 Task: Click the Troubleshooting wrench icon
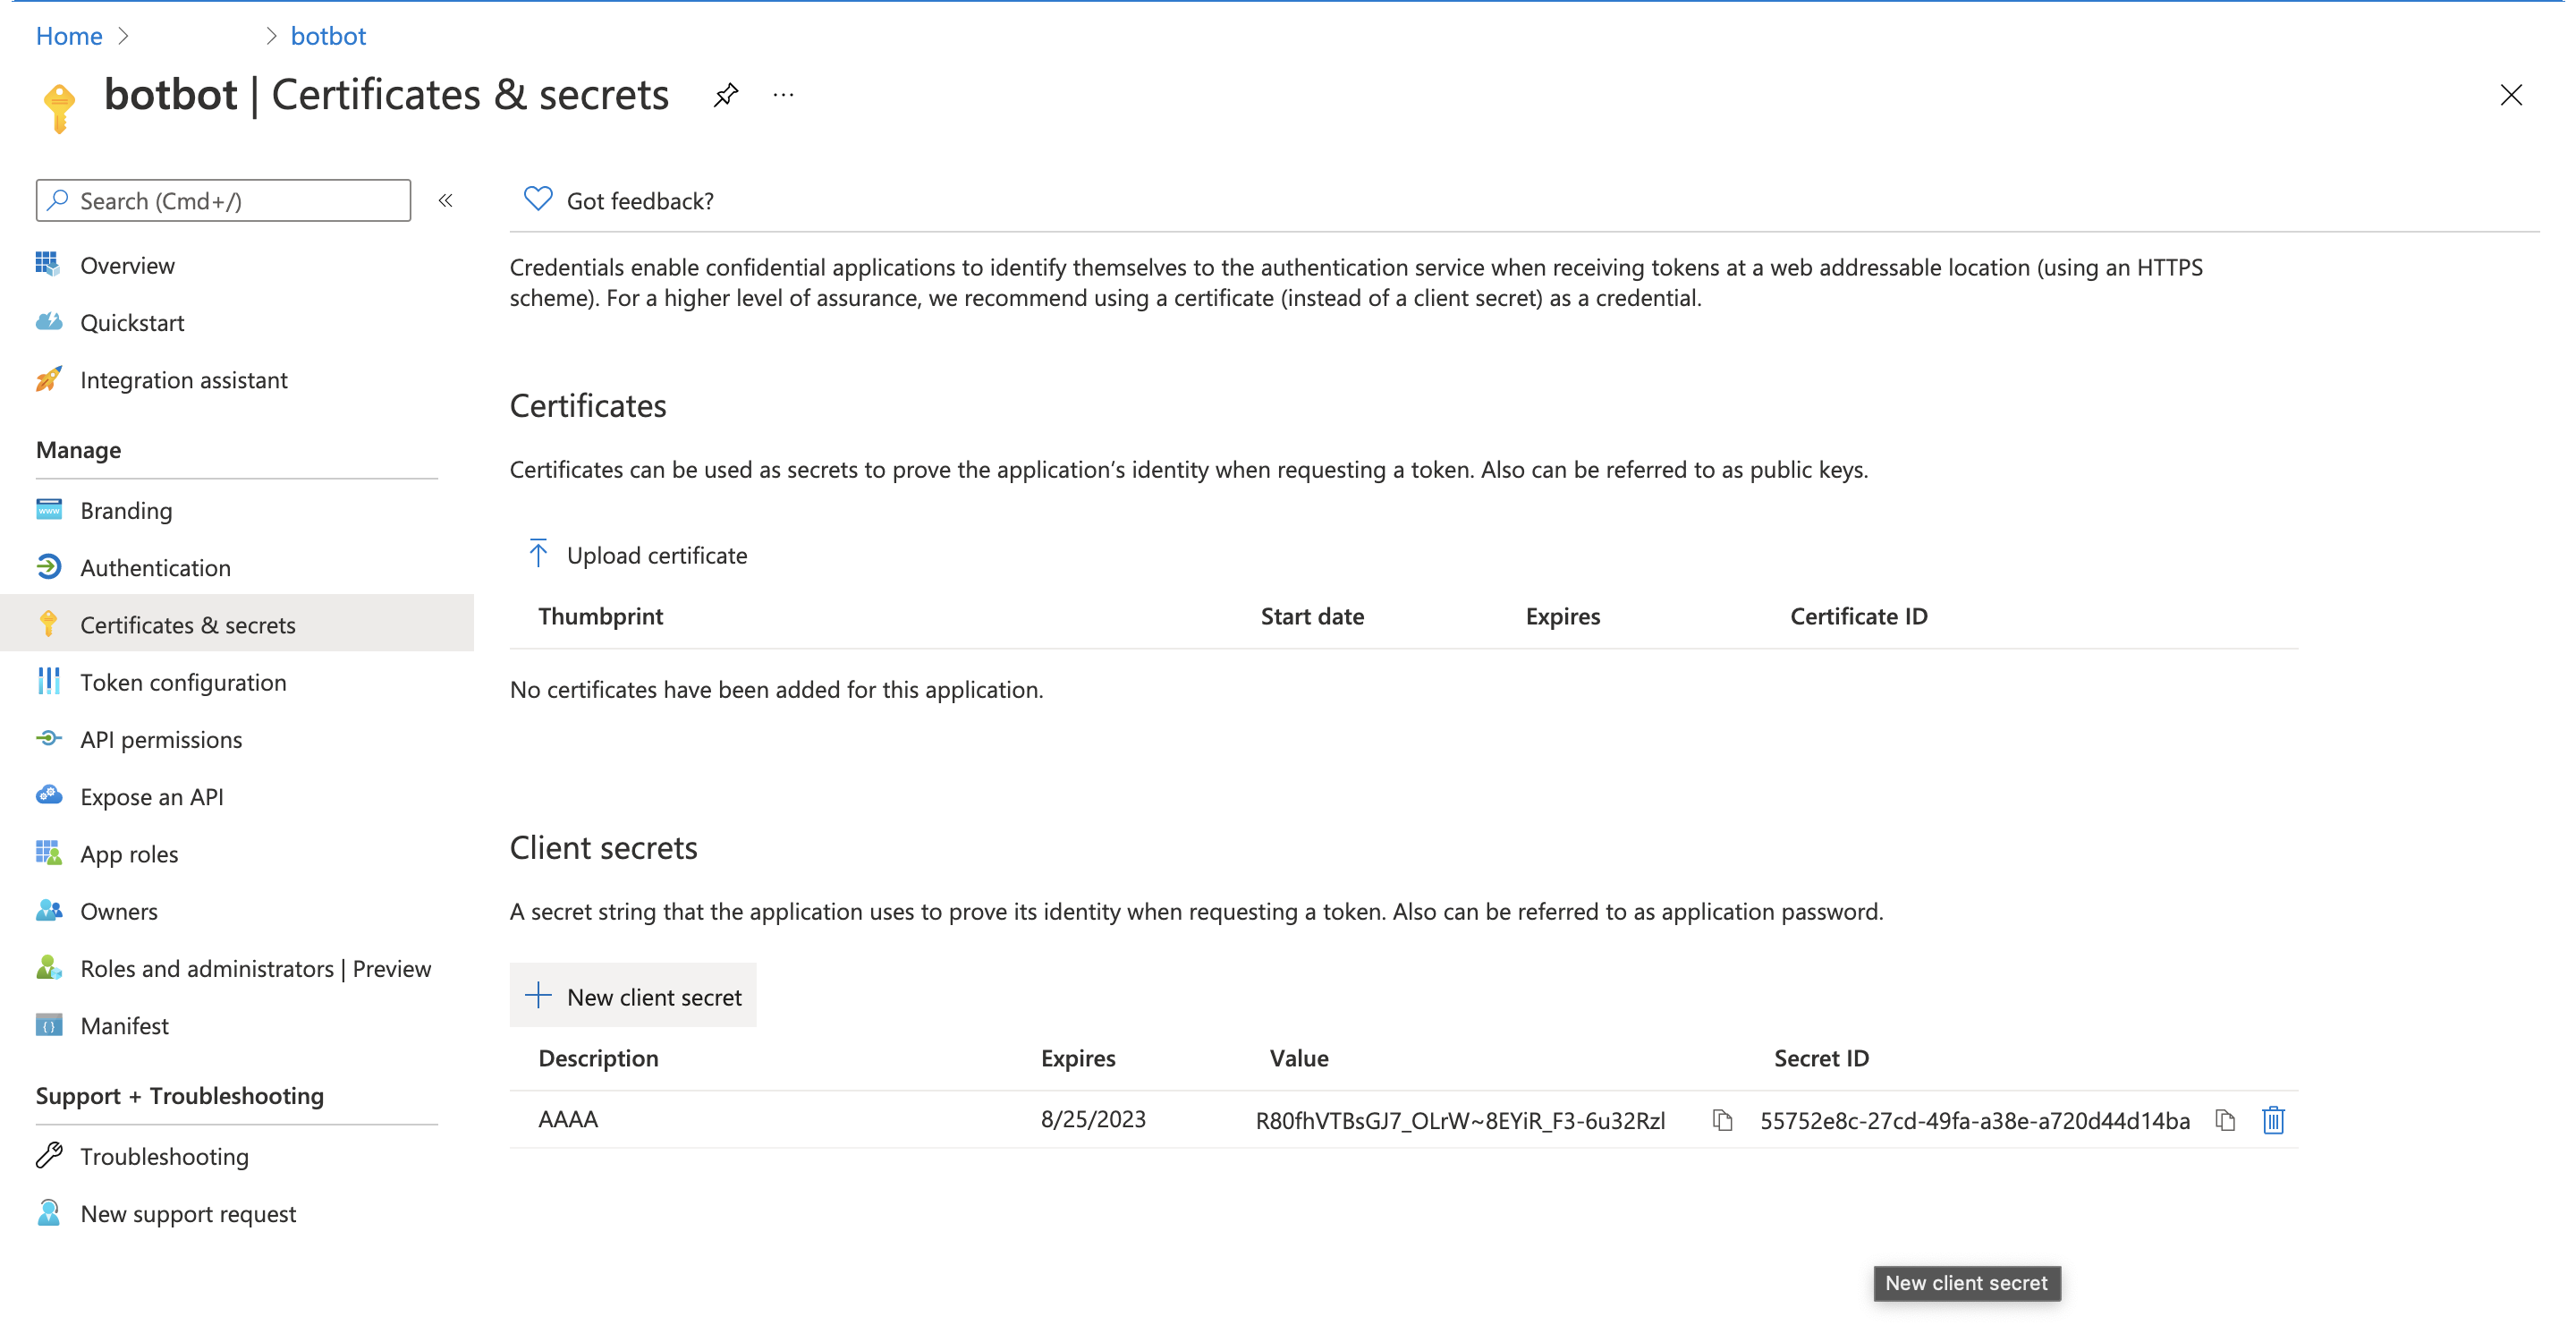pos(48,1155)
